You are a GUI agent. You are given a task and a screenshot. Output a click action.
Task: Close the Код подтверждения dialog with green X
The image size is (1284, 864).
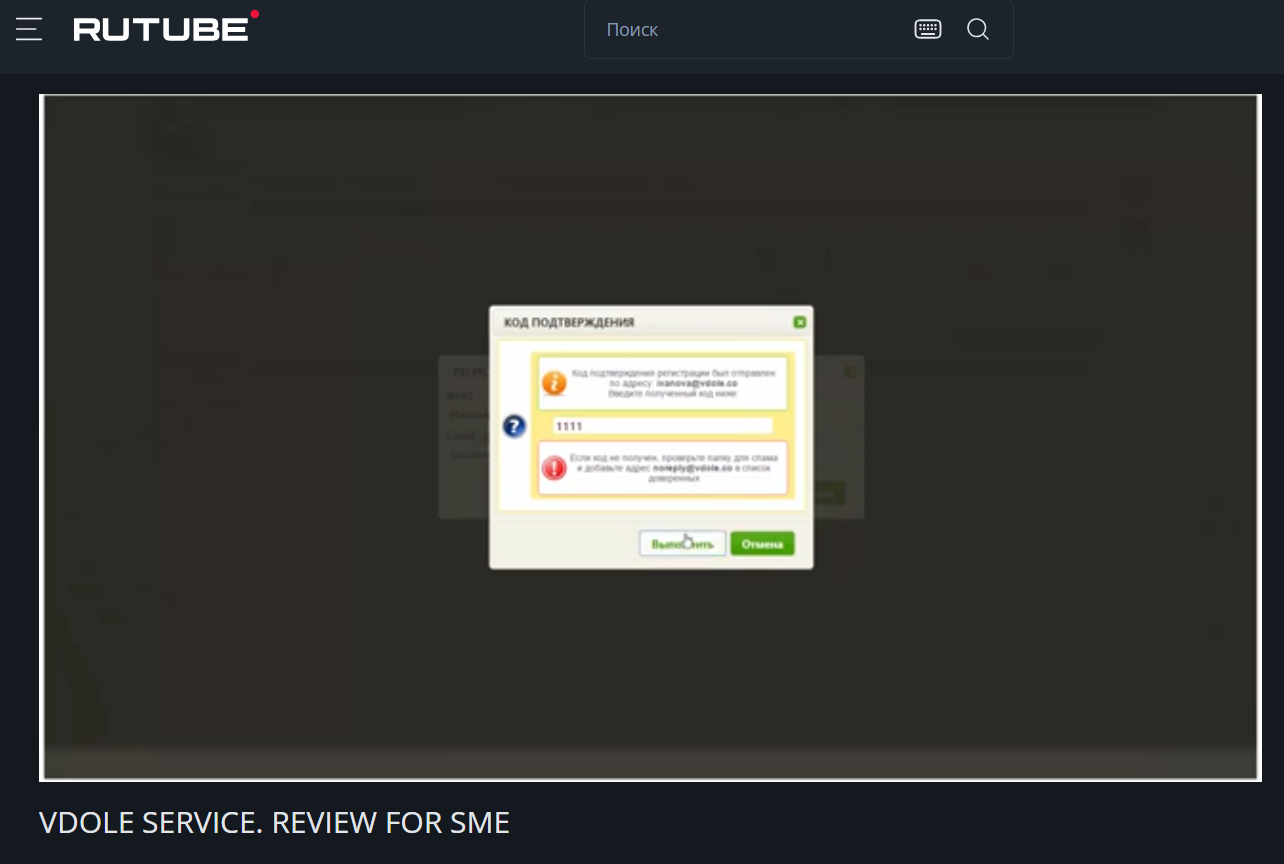click(799, 322)
